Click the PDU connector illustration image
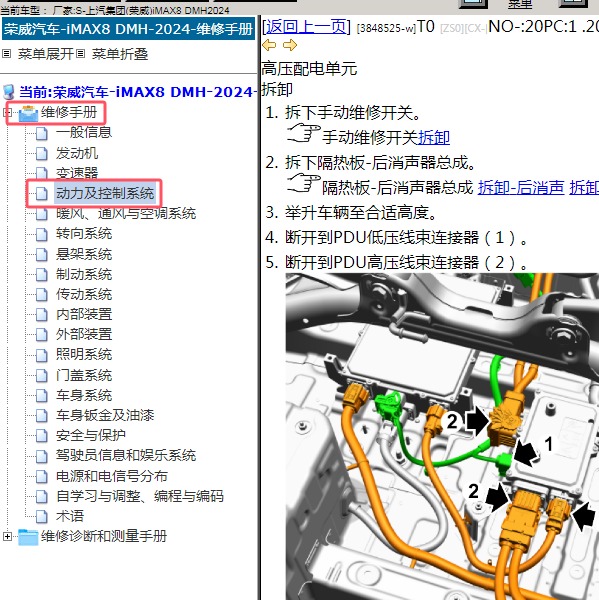Screen dimensions: 599x600 tap(442, 436)
